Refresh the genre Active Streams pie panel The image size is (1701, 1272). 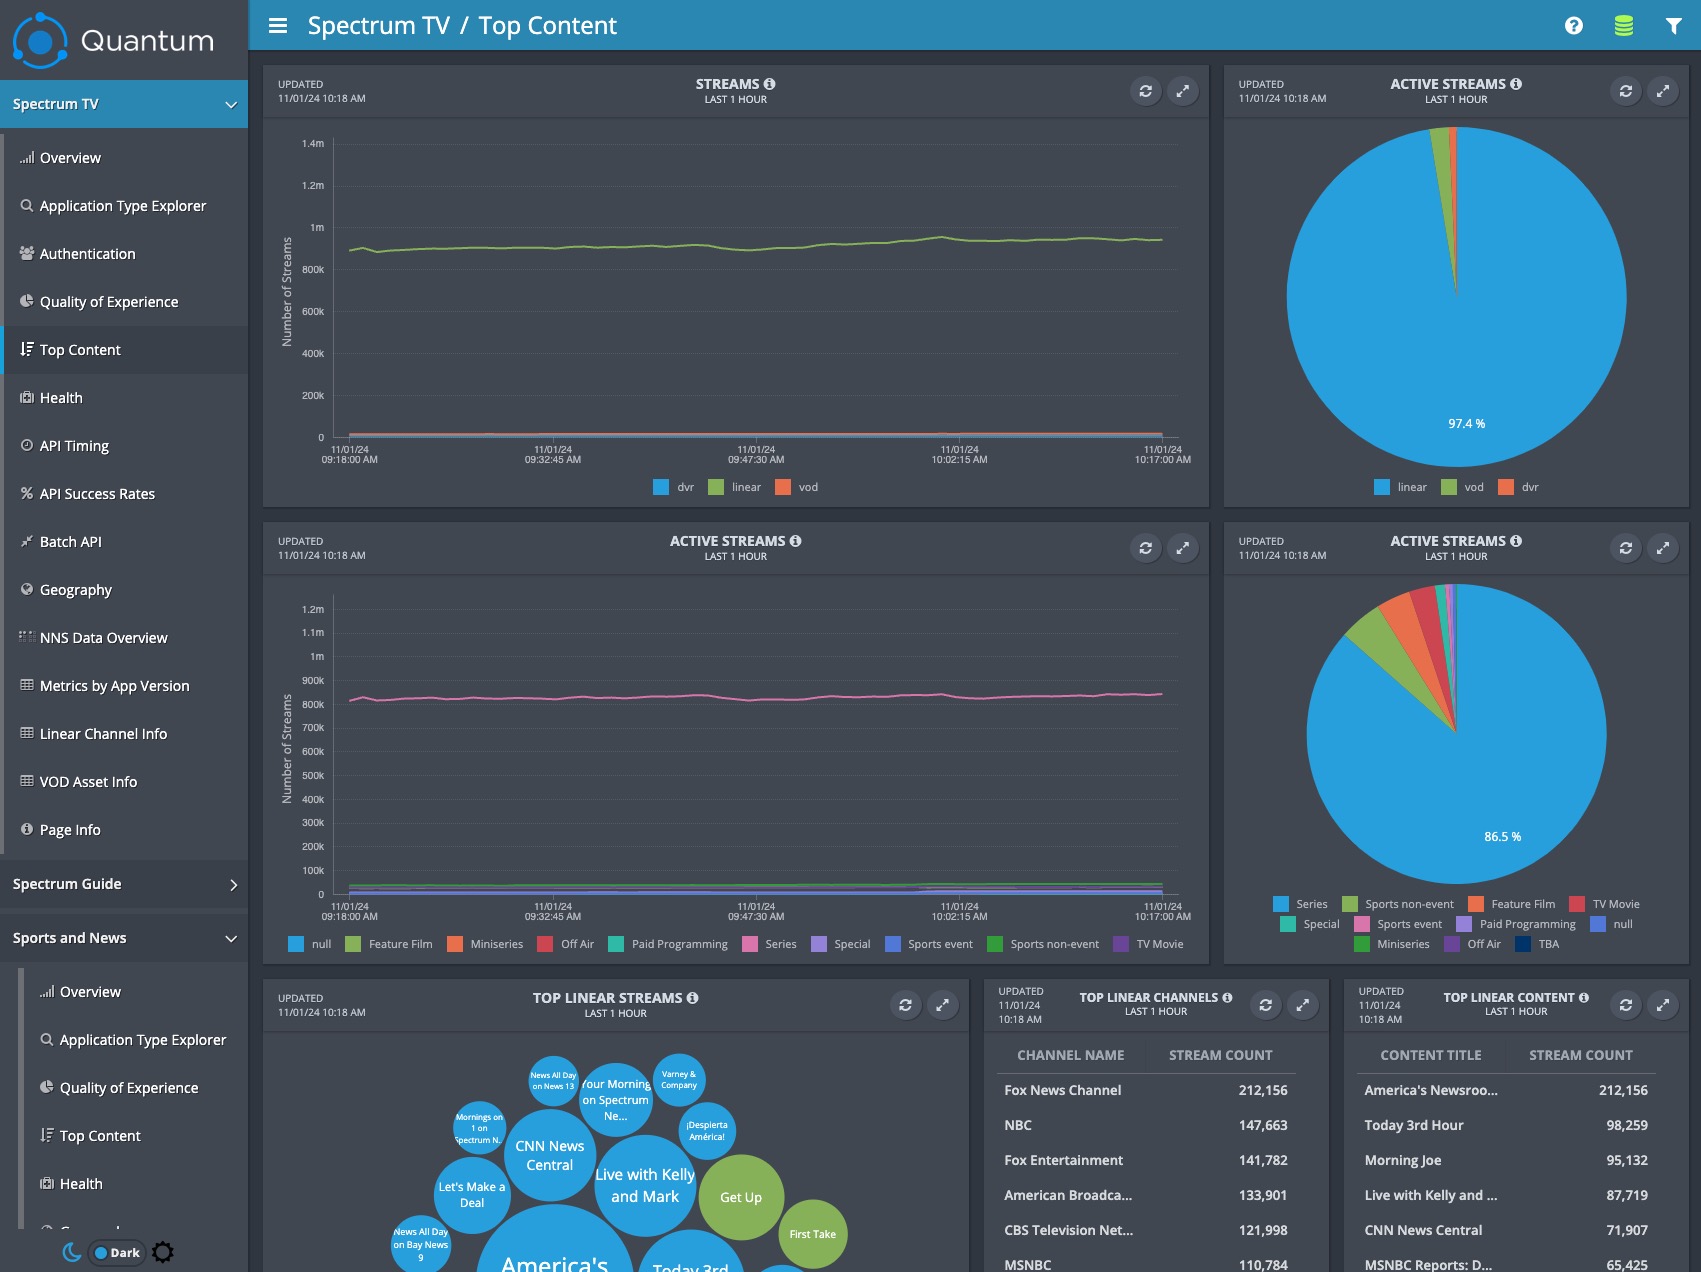(1626, 548)
